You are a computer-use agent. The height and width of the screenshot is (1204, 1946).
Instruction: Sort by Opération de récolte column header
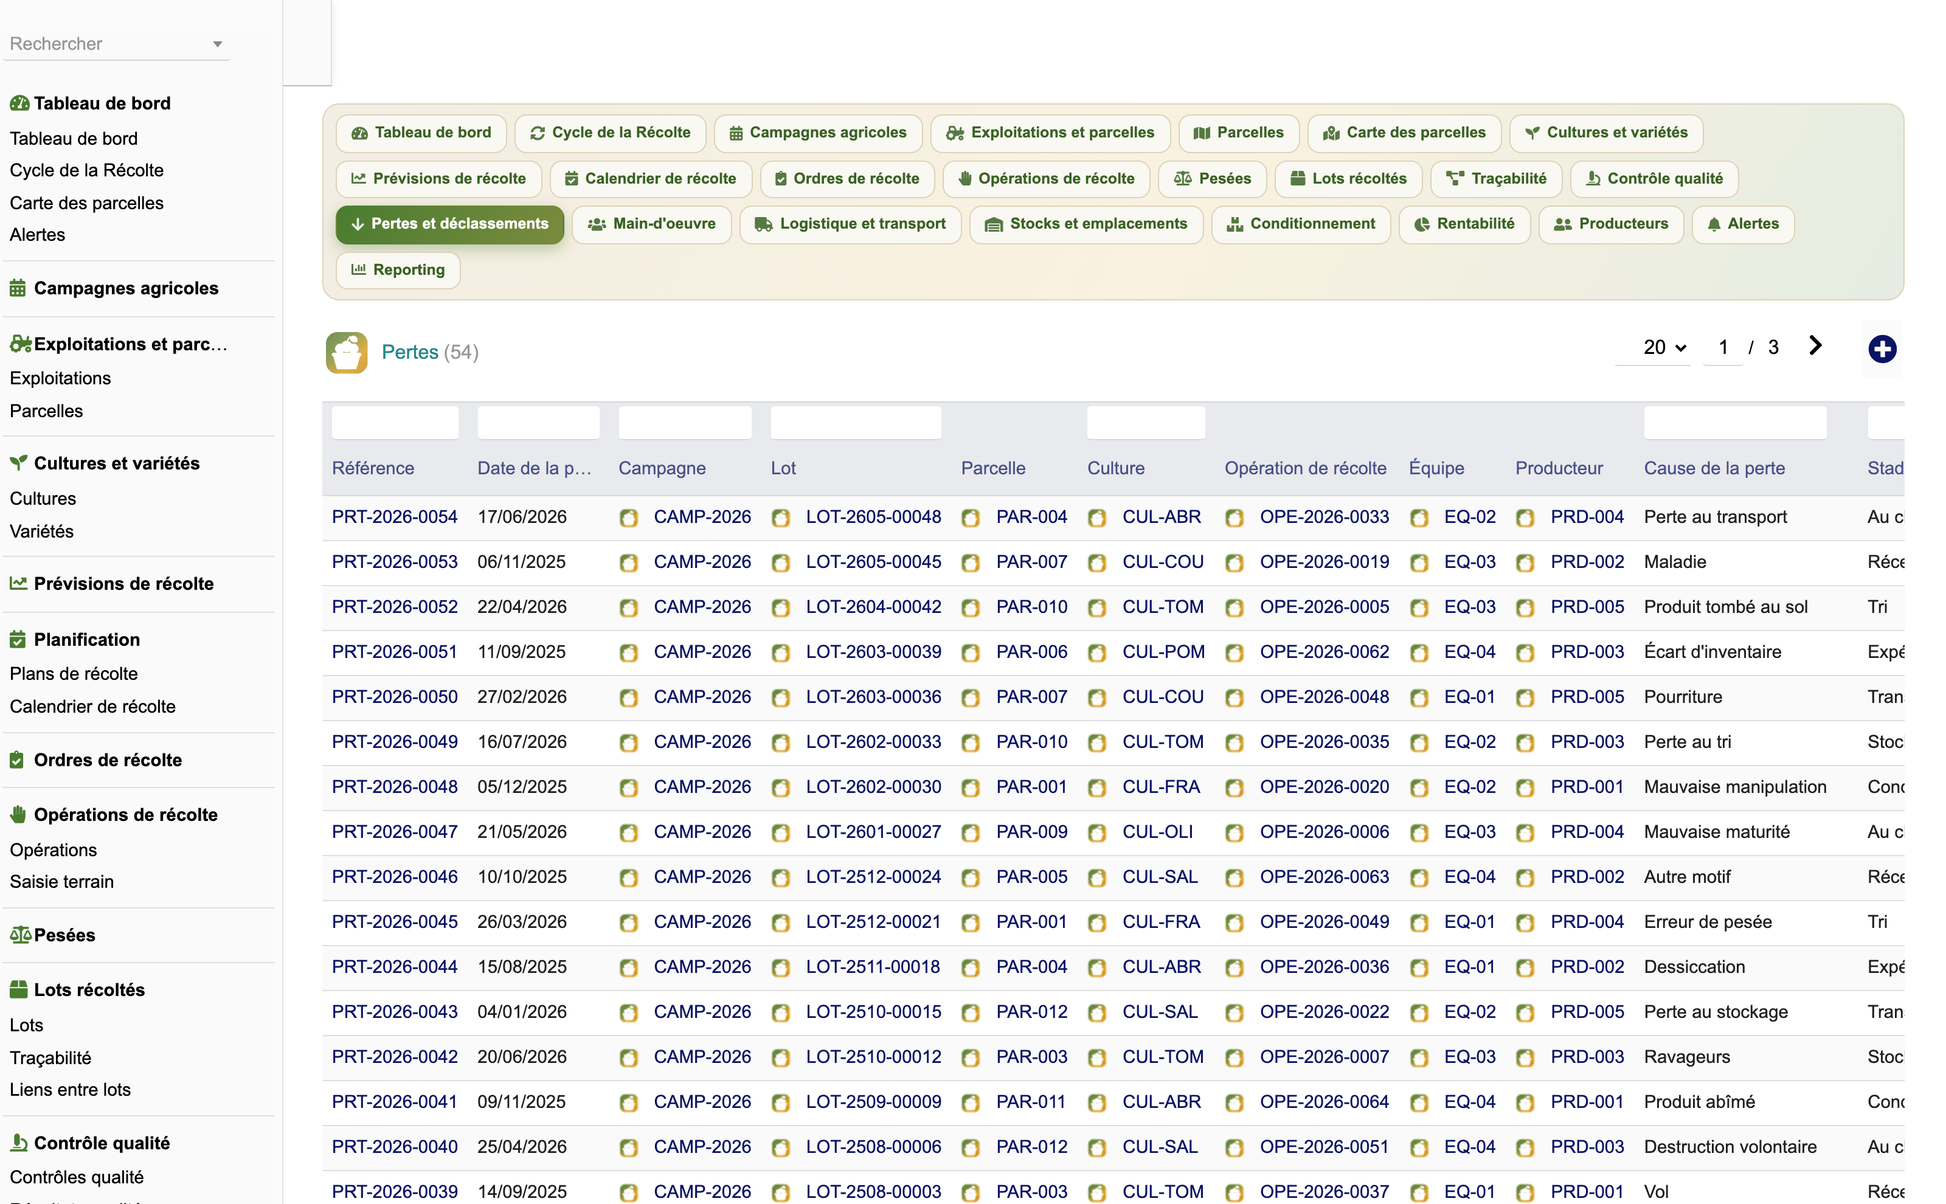(1305, 468)
